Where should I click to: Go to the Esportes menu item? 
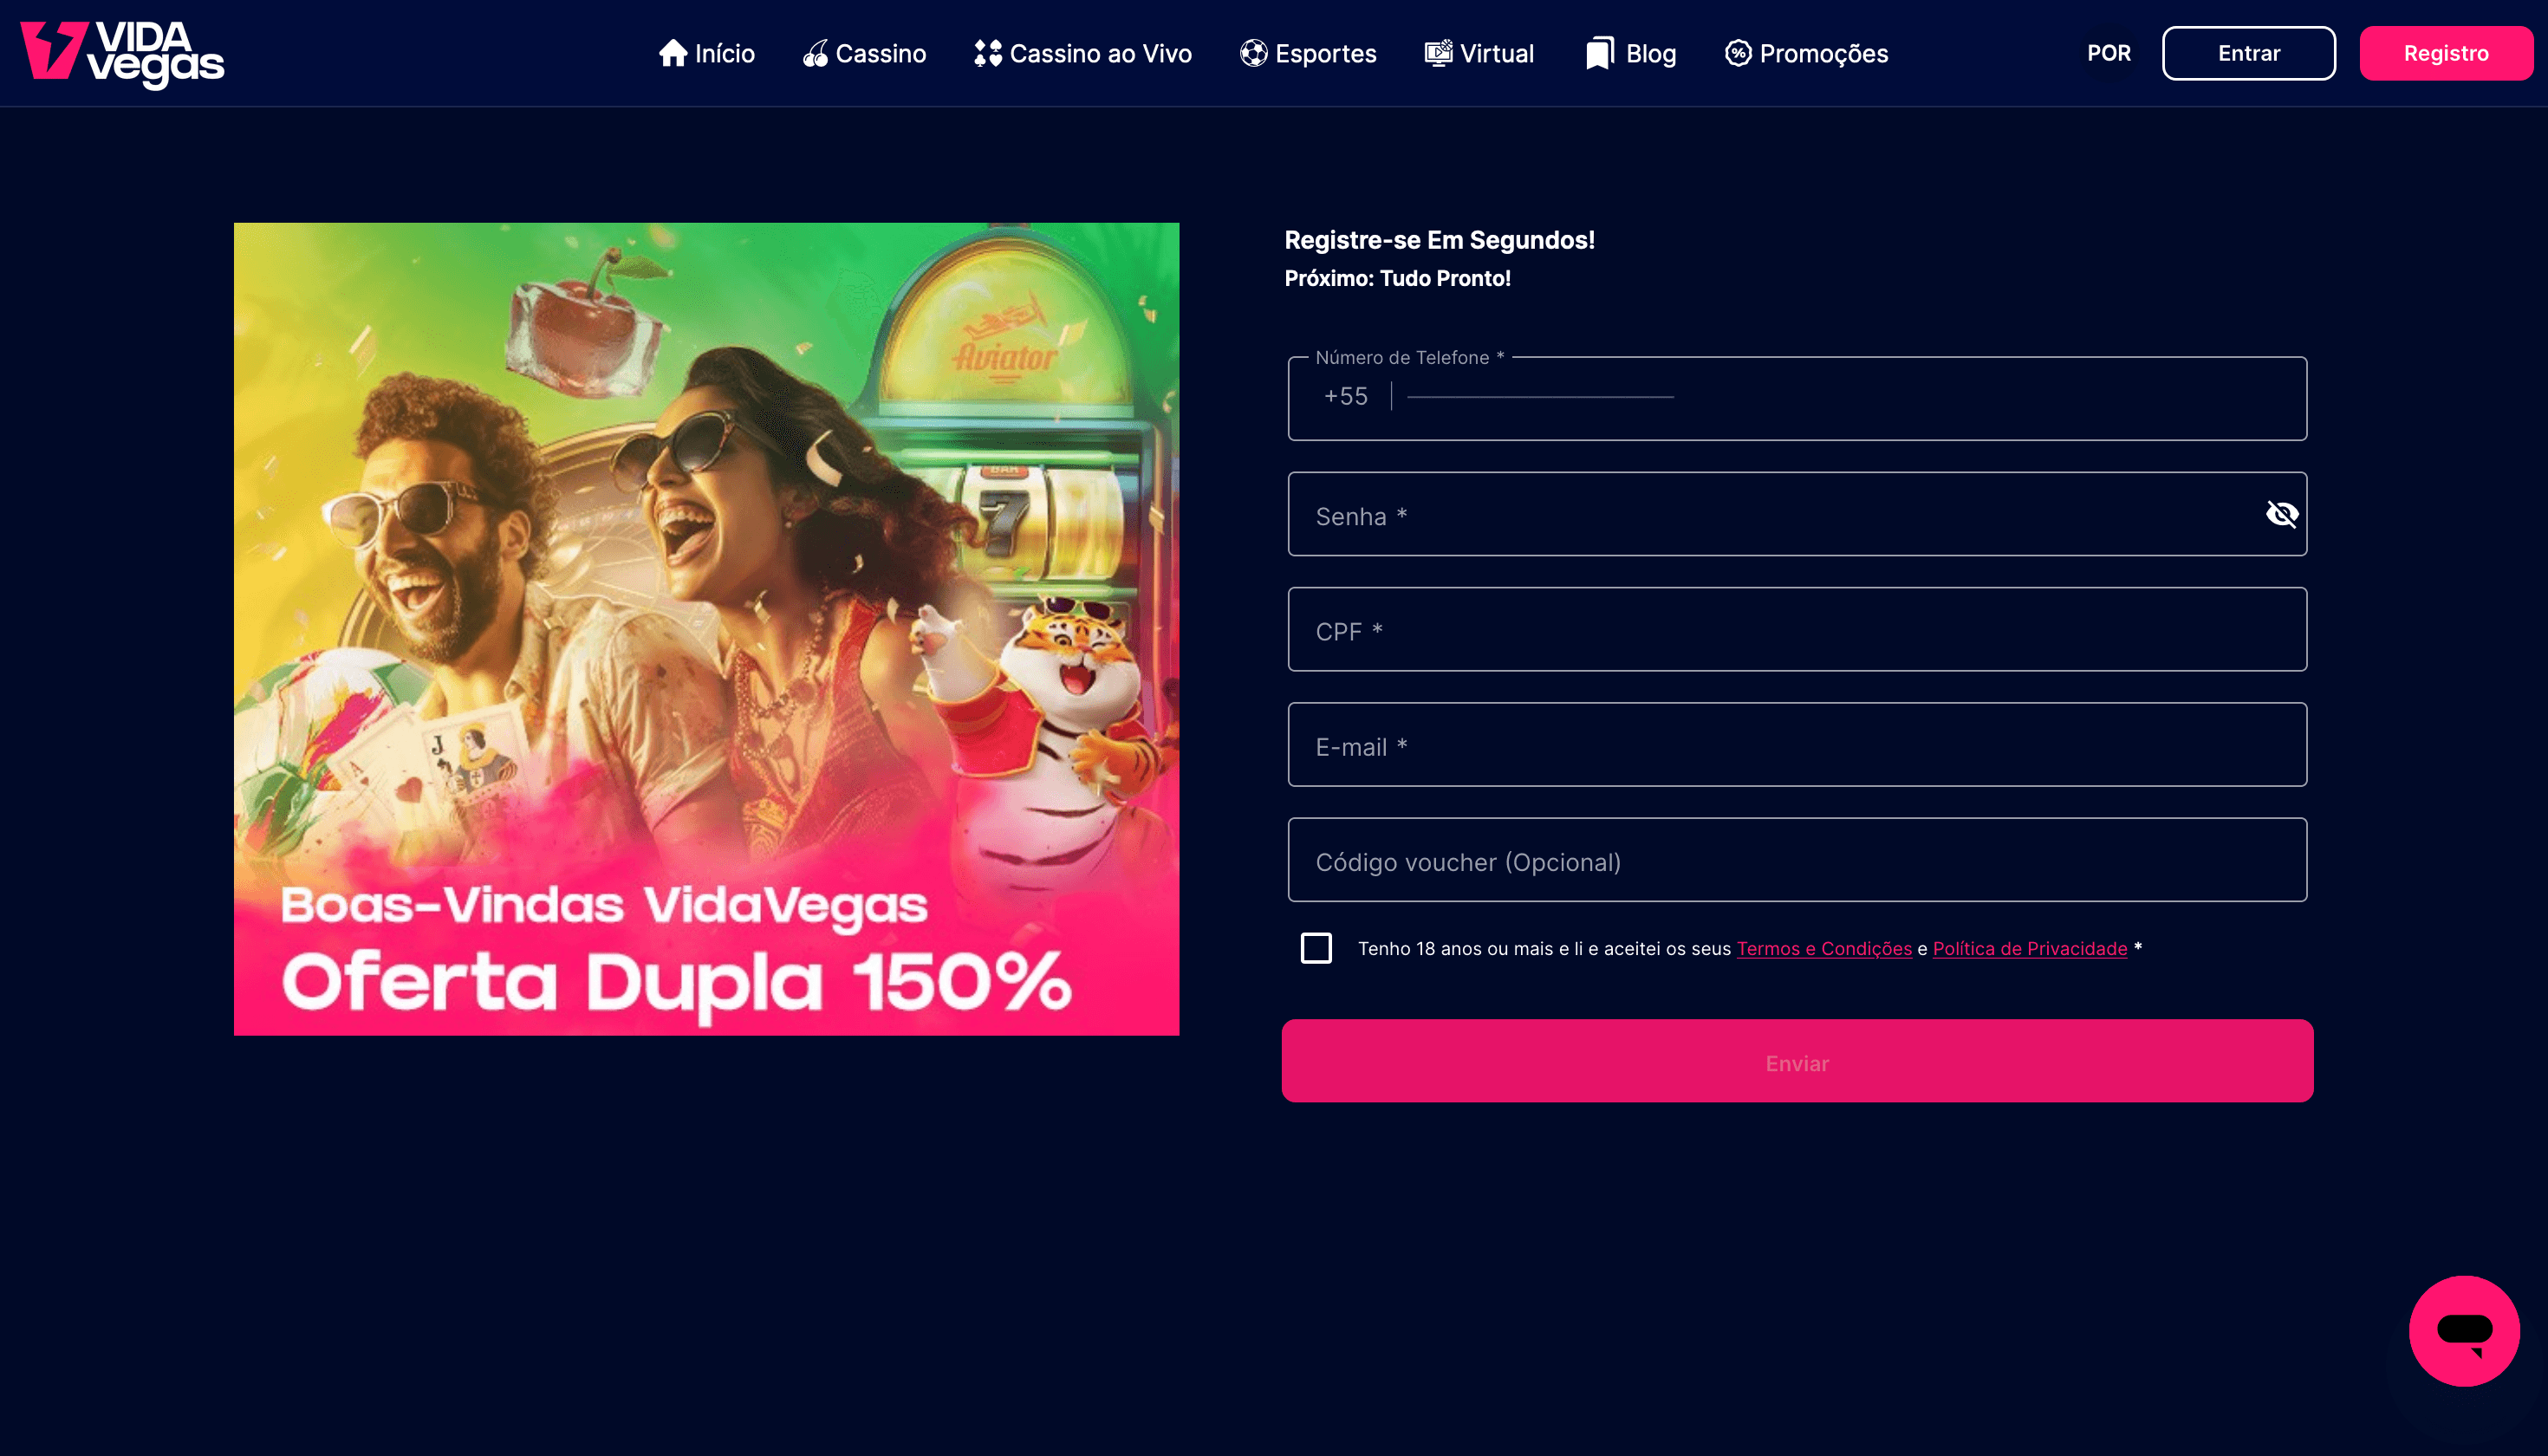[x=1308, y=53]
